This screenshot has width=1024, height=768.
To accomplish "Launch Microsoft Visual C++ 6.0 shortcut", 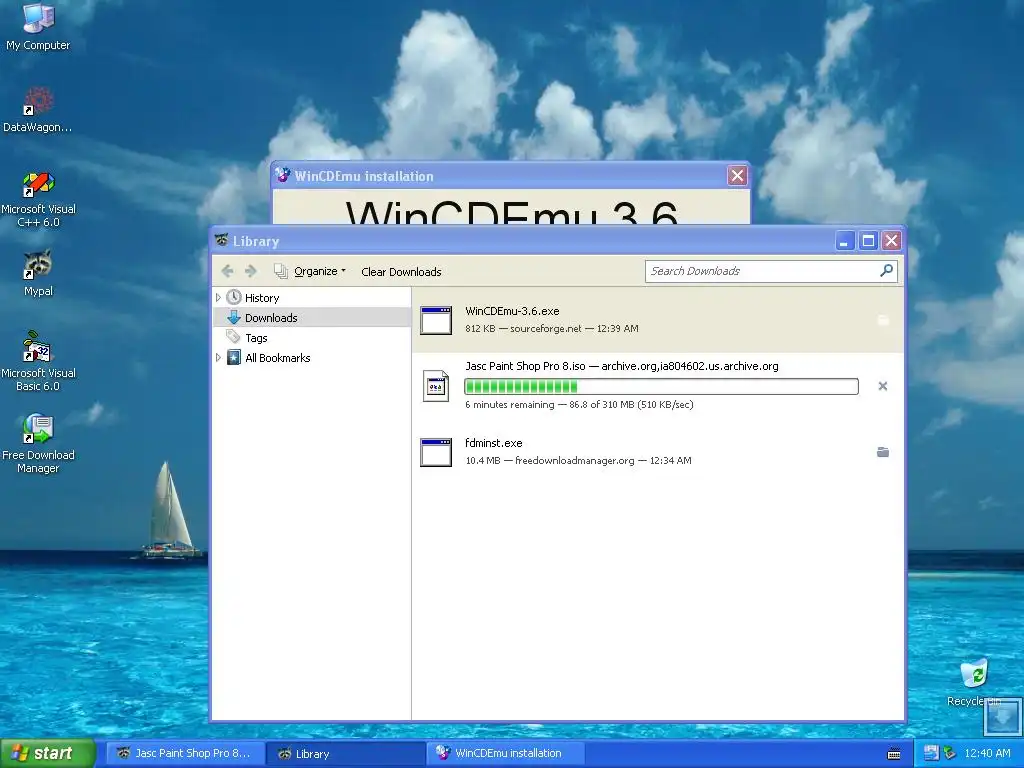I will 38,199.
